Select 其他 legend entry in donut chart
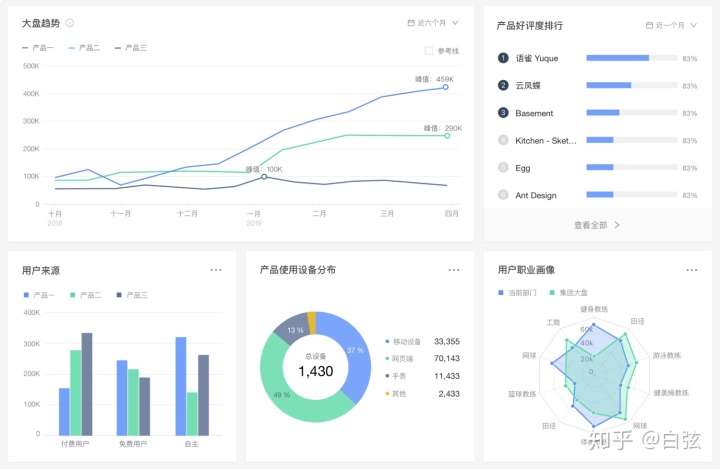This screenshot has height=469, width=720. click(x=395, y=394)
